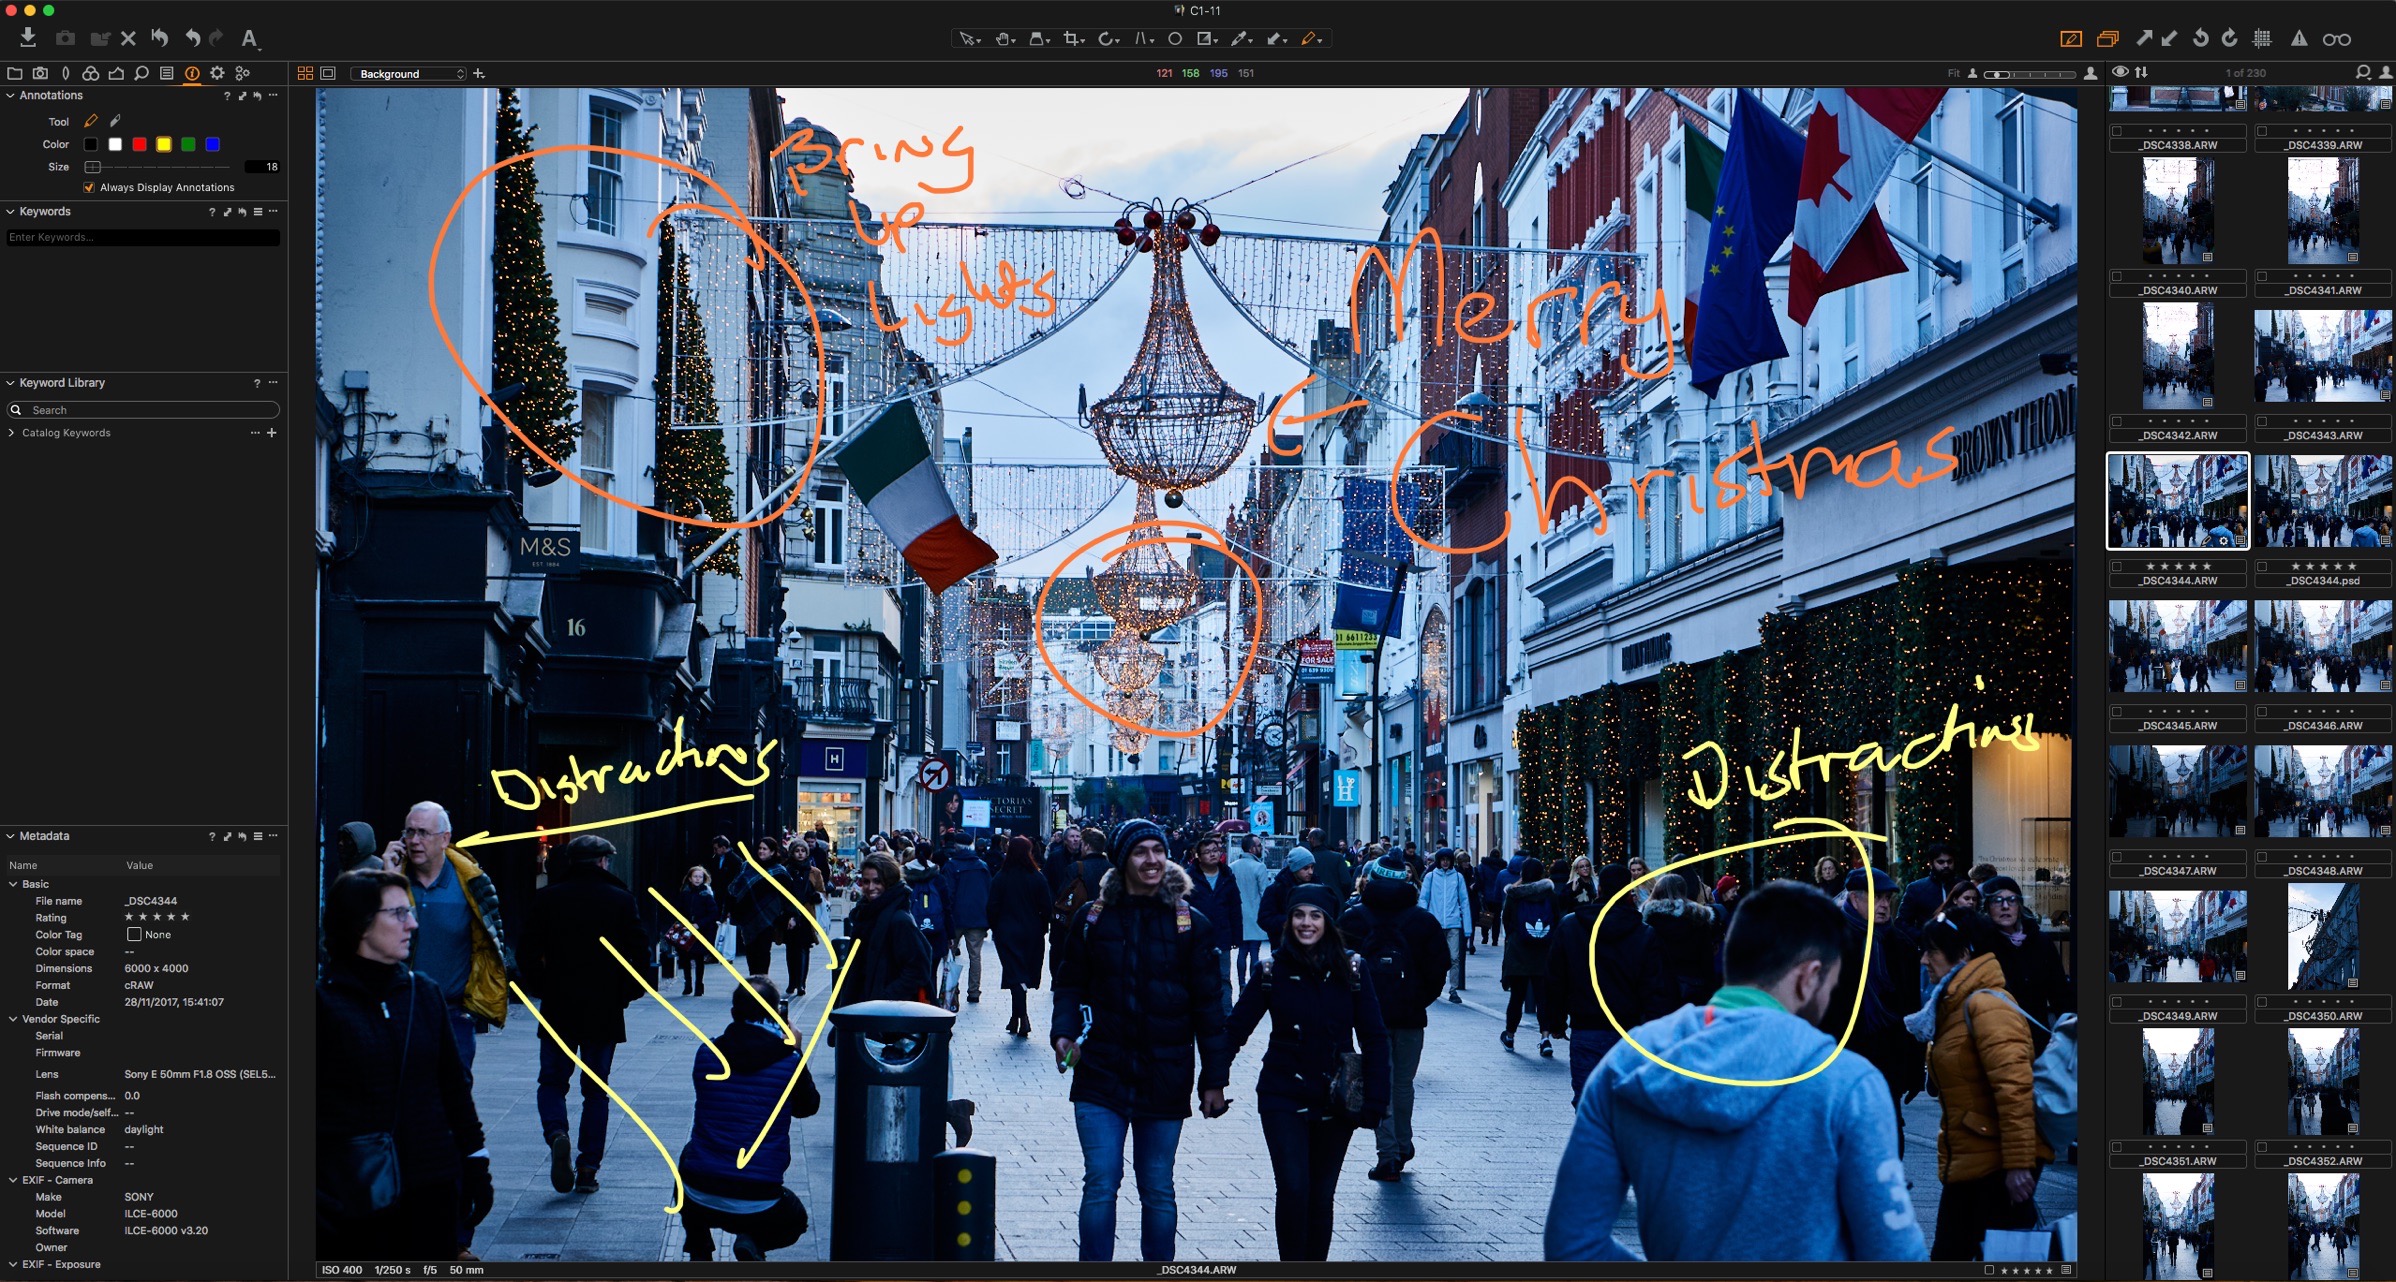Screen dimensions: 2396x1282
Task: Toggle the browser visibility eye icon
Action: 2119,72
